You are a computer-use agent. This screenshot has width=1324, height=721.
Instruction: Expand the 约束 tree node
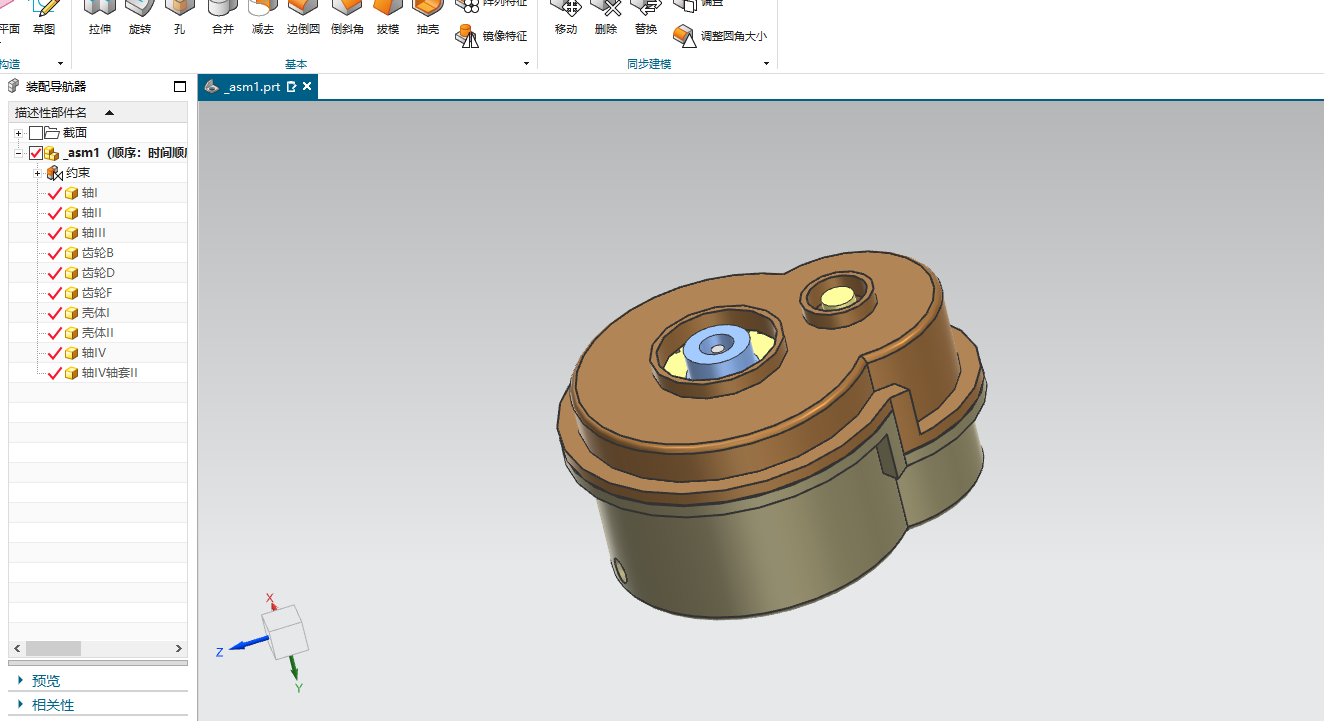pos(38,173)
